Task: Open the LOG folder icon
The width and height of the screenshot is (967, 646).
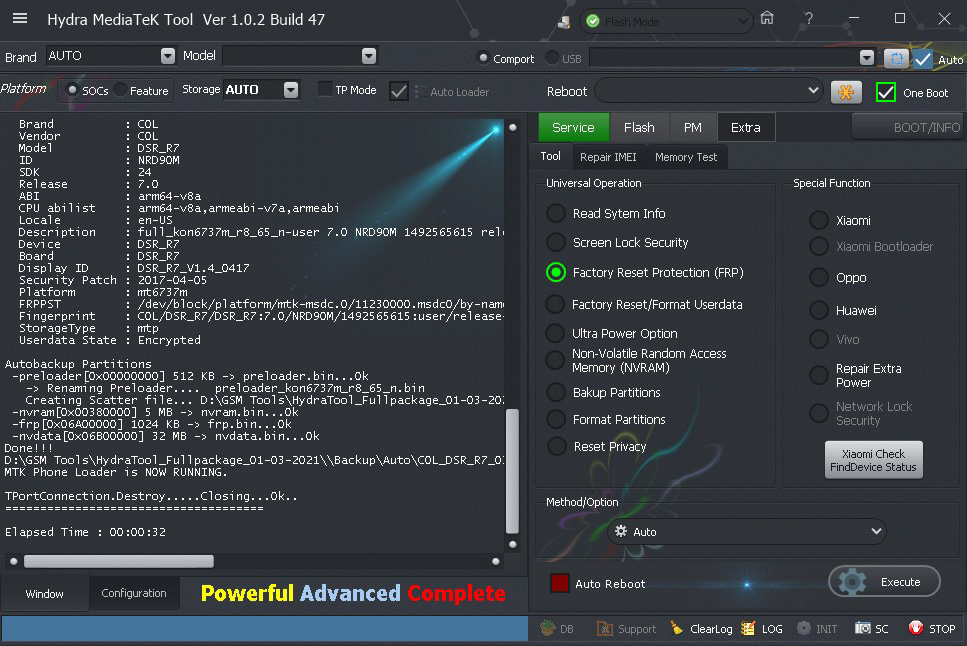Action: (x=748, y=629)
